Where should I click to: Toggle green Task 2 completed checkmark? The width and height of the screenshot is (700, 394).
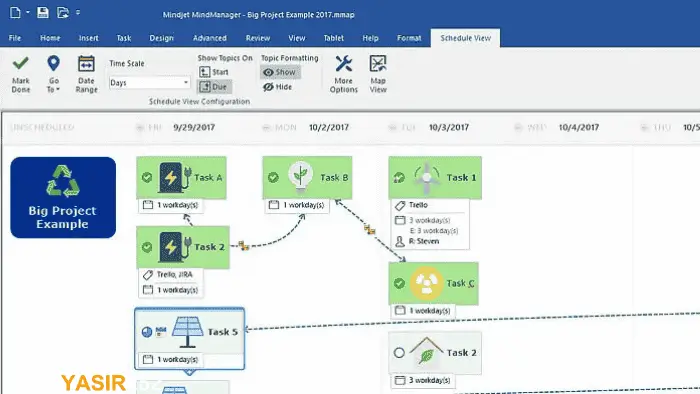pyautogui.click(x=147, y=247)
